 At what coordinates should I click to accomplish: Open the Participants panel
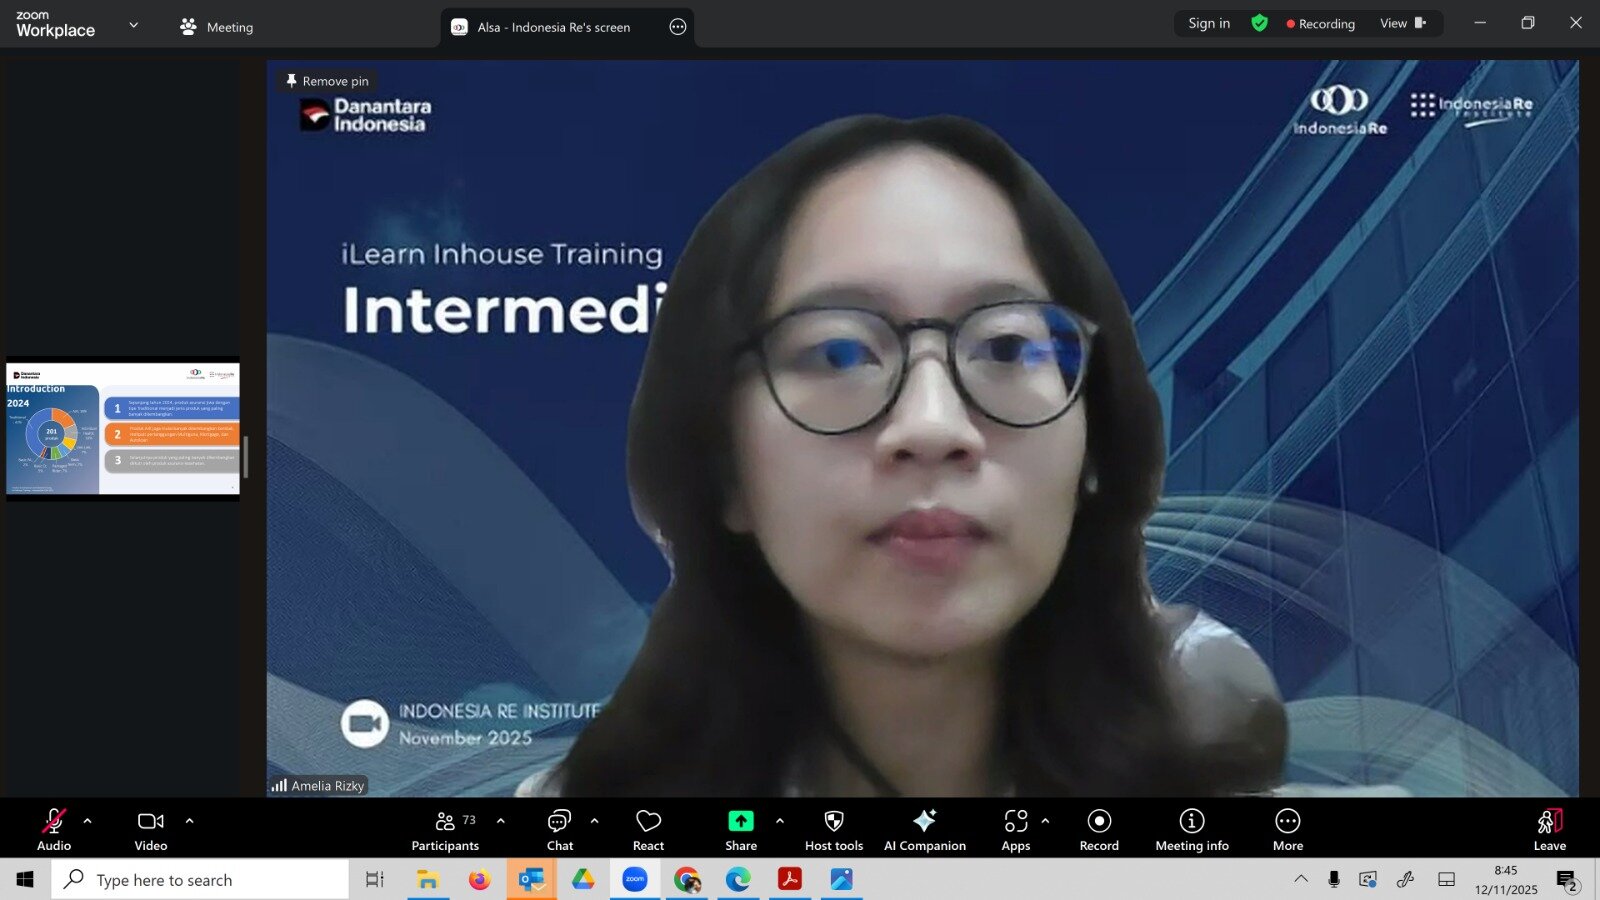445,829
